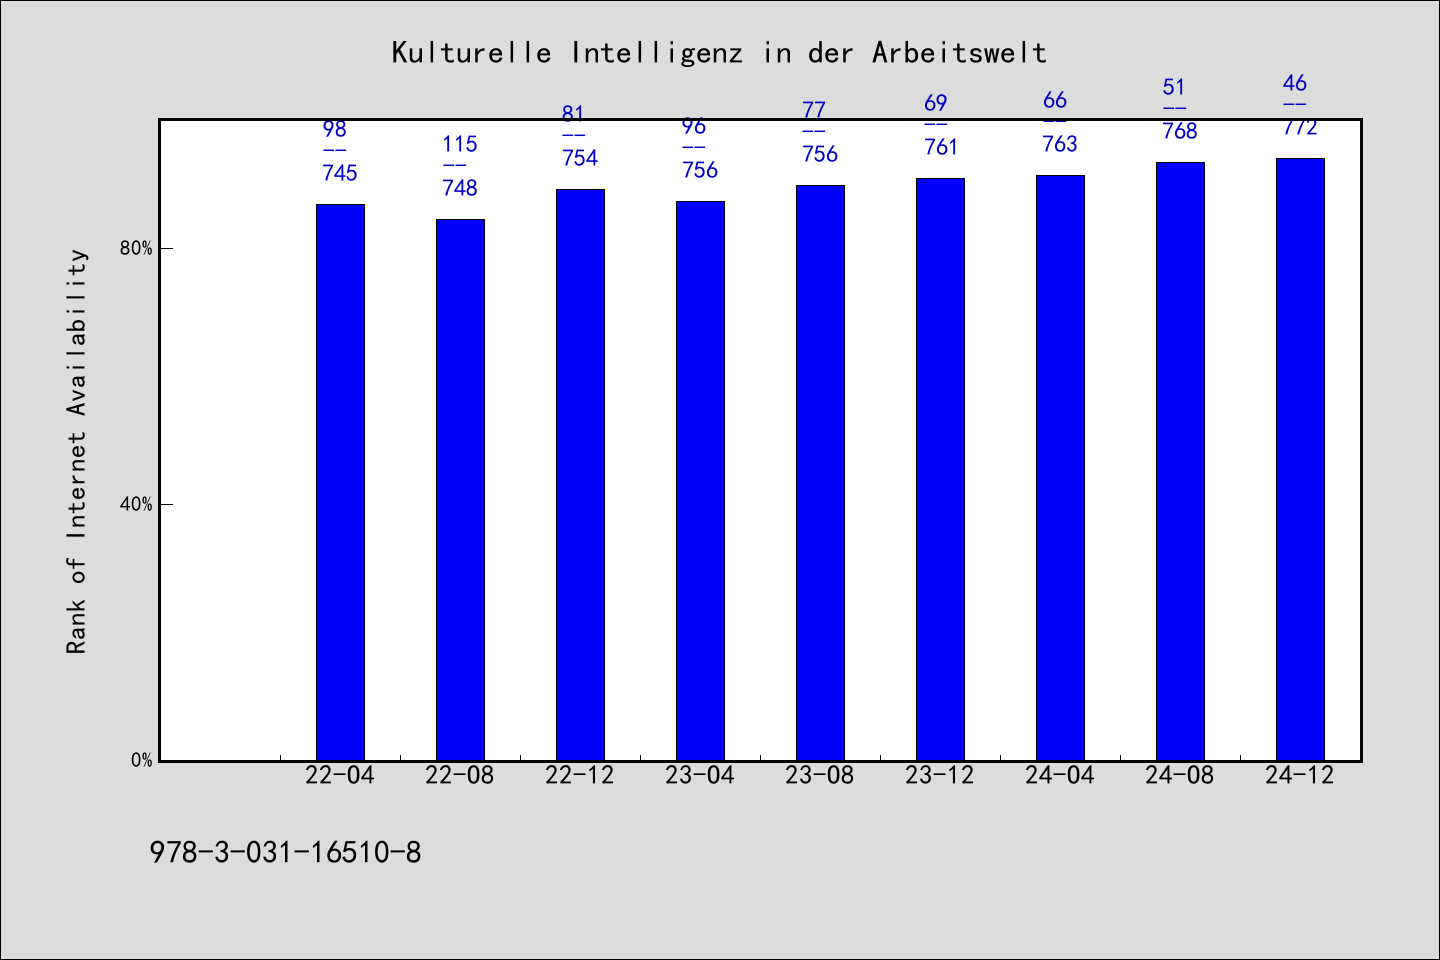The width and height of the screenshot is (1440, 960).
Task: Click the rank 98 above the 22-04 bar
Action: click(x=334, y=129)
